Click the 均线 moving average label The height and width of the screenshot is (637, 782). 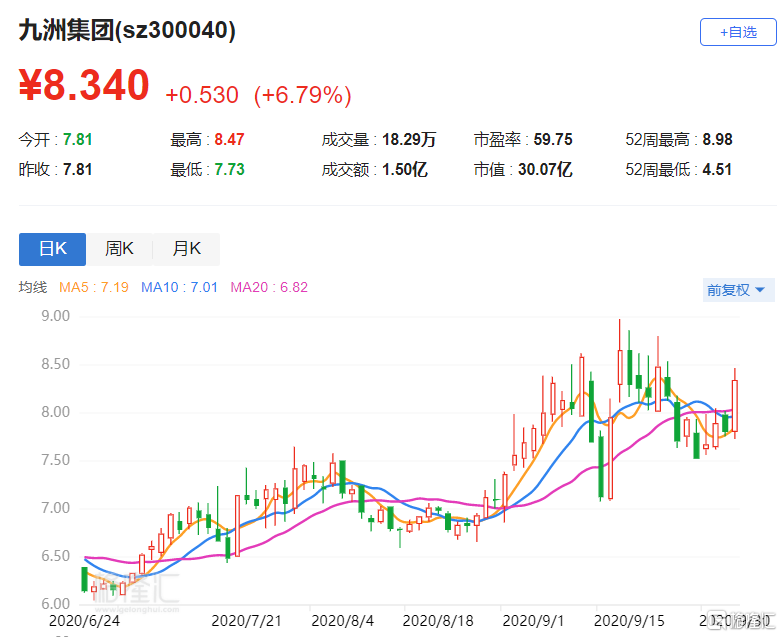[33, 287]
